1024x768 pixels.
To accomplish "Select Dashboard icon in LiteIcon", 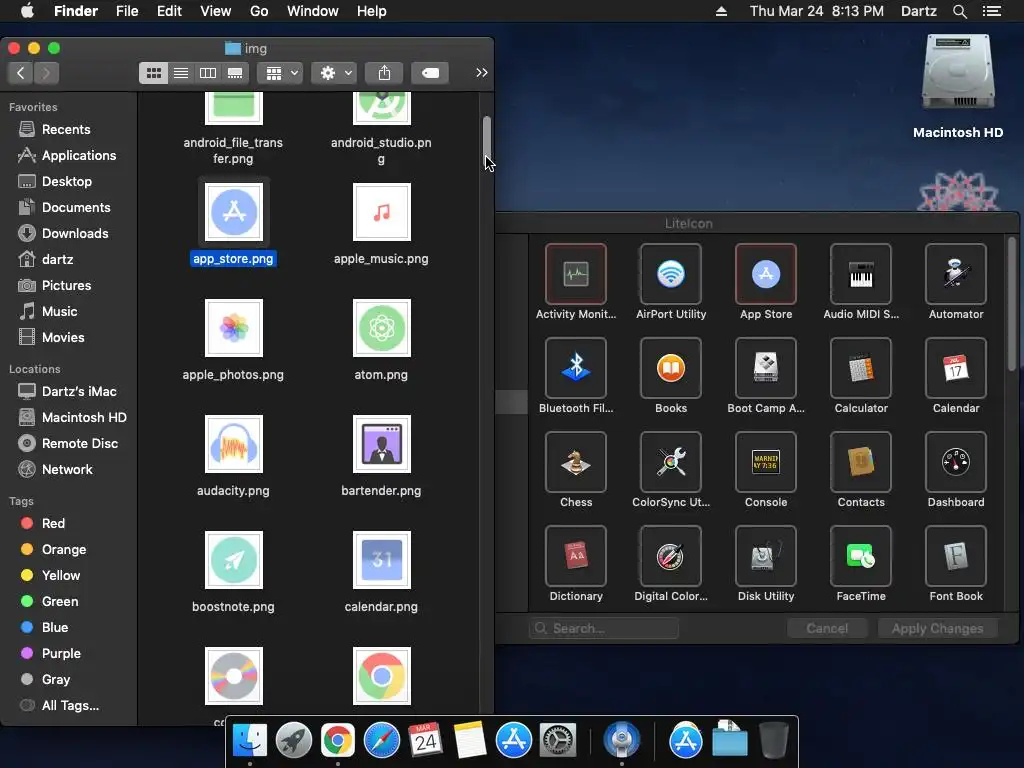I will click(x=955, y=462).
